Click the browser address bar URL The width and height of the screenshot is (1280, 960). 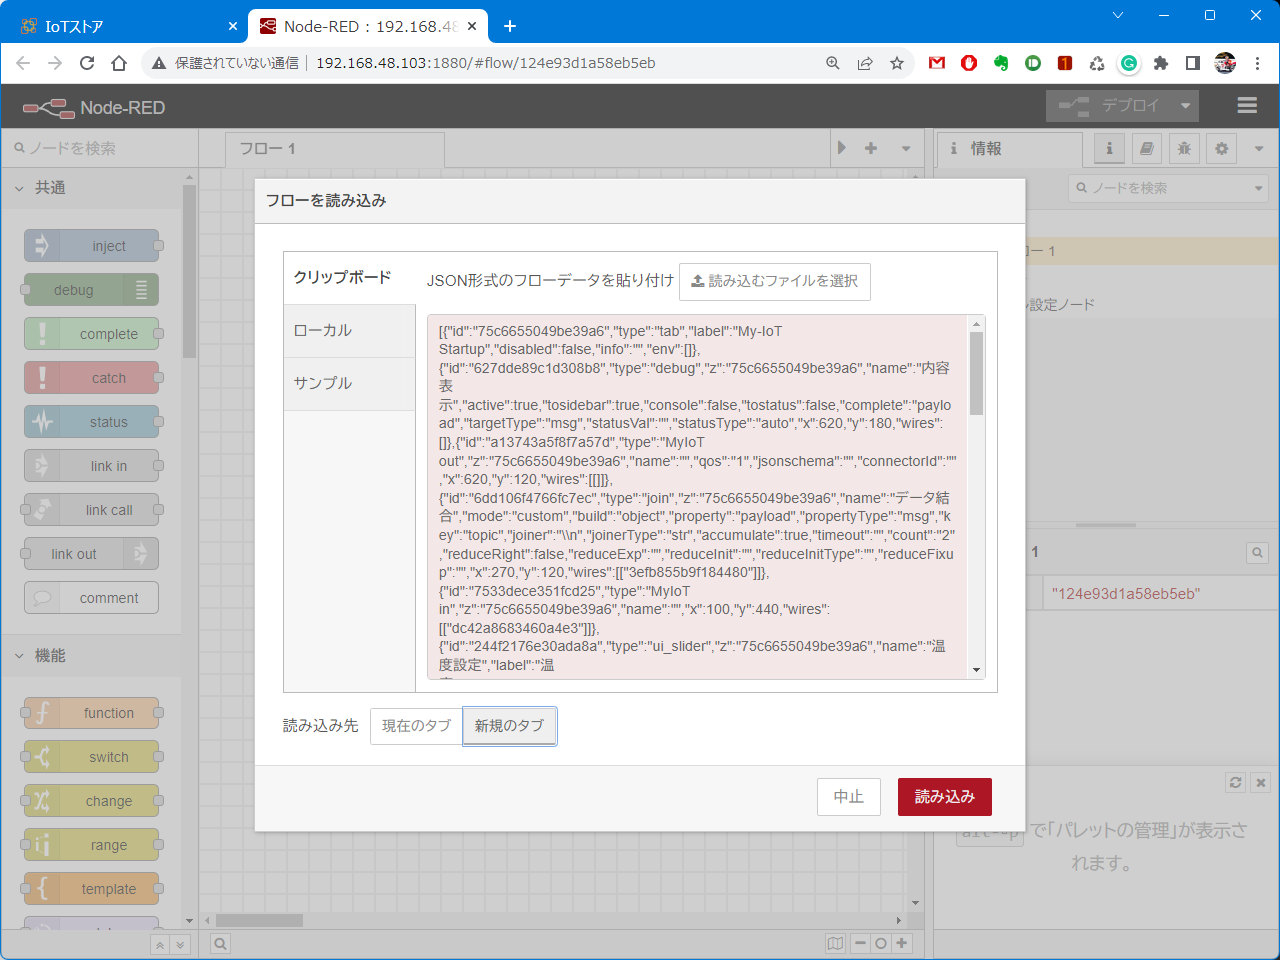486,63
